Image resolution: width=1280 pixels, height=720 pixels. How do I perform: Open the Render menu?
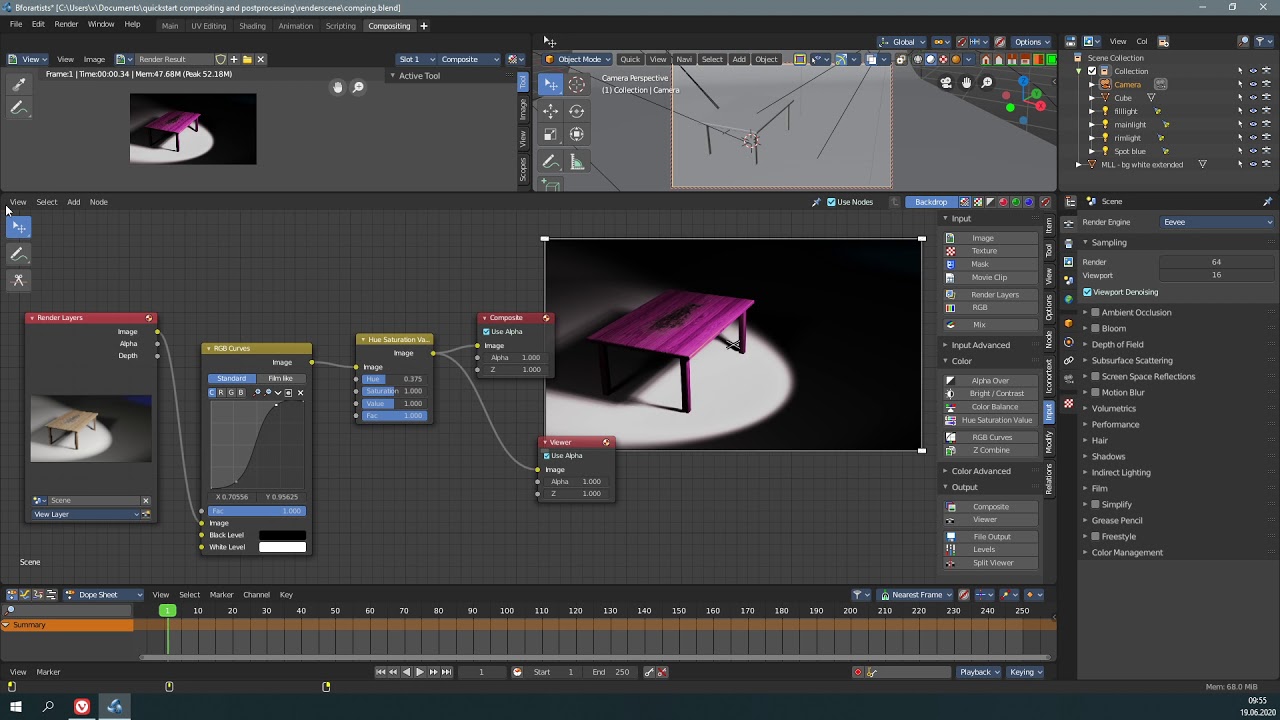coord(66,24)
